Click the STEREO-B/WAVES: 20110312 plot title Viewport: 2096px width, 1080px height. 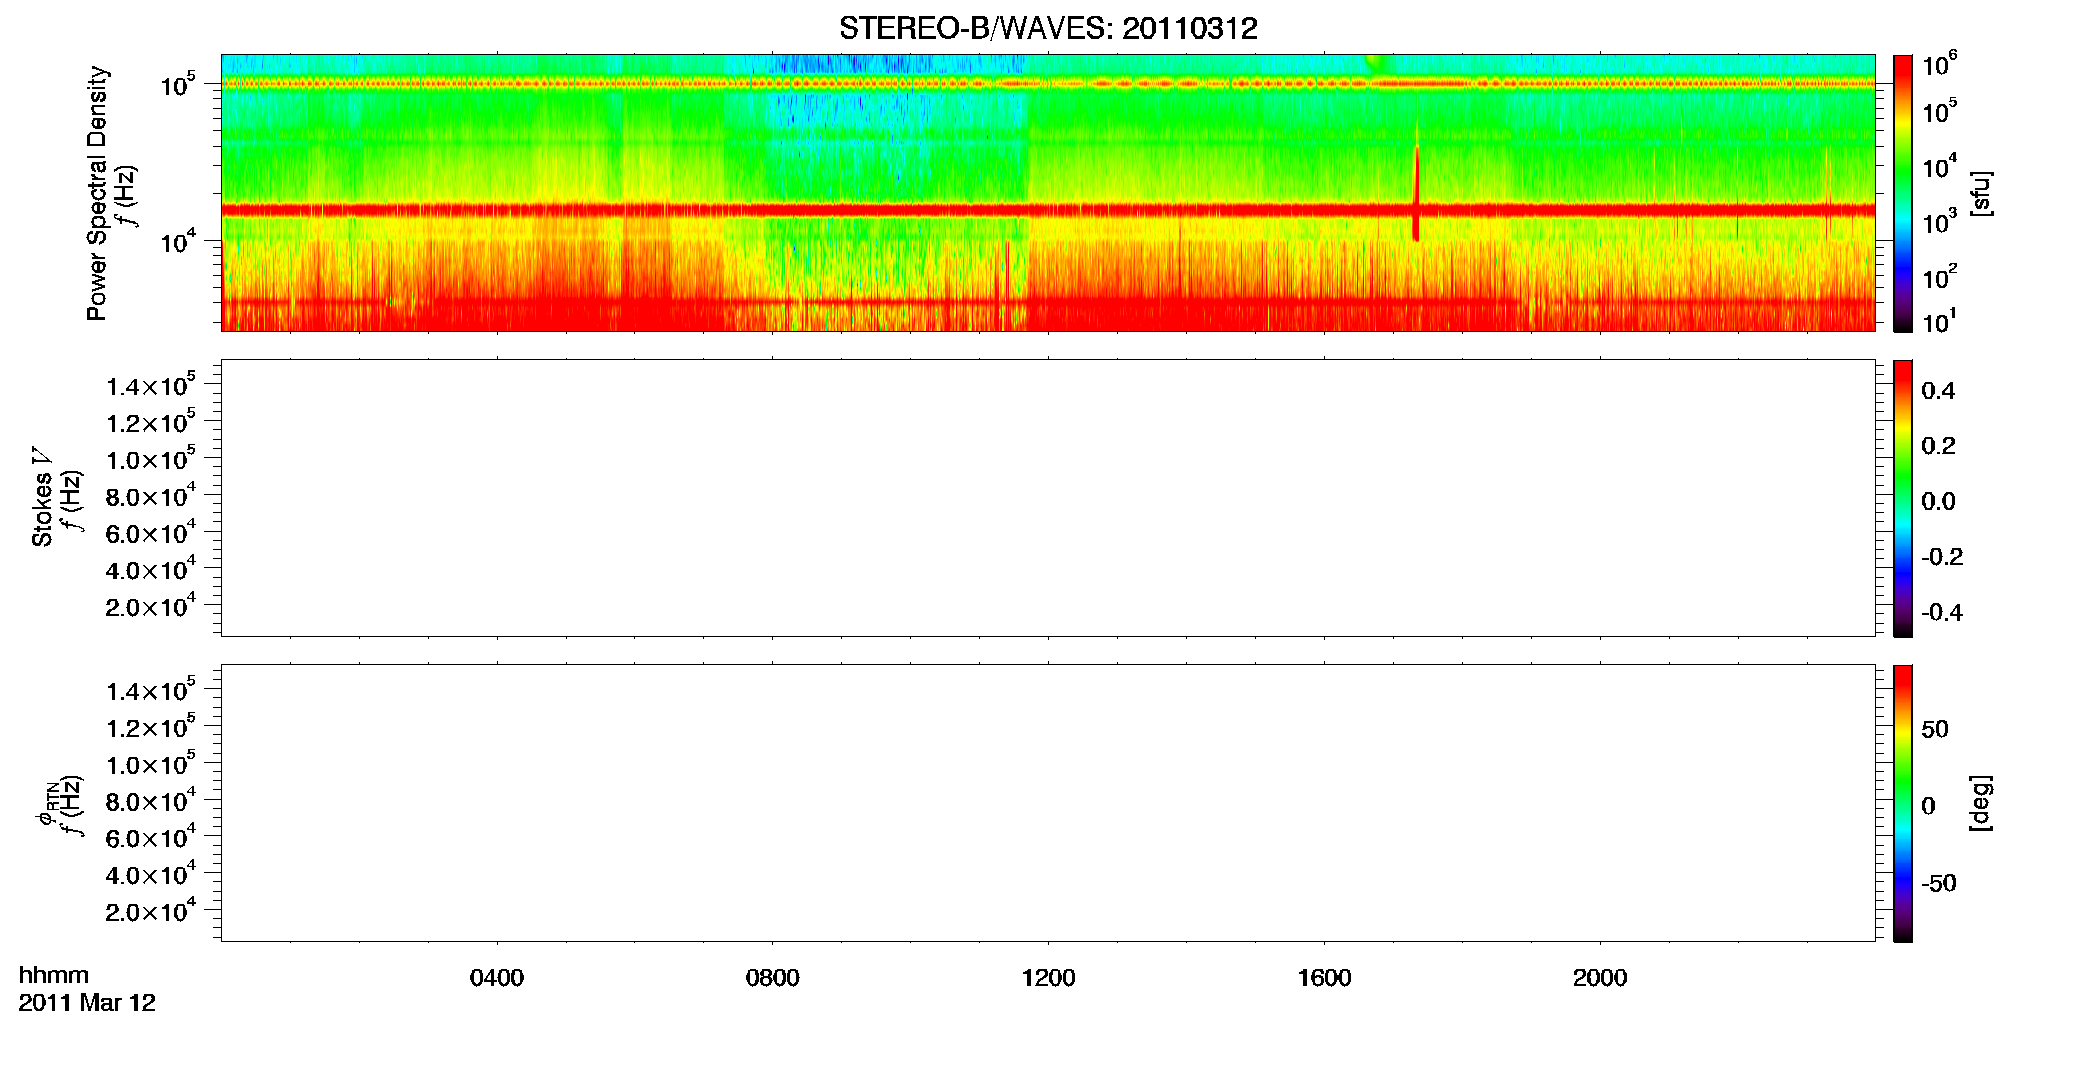pos(1048,28)
